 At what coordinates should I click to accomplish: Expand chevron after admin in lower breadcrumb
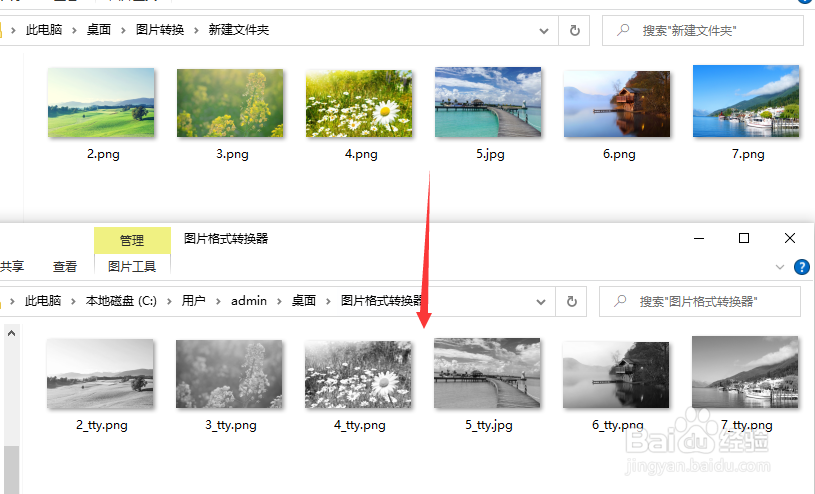tap(279, 301)
